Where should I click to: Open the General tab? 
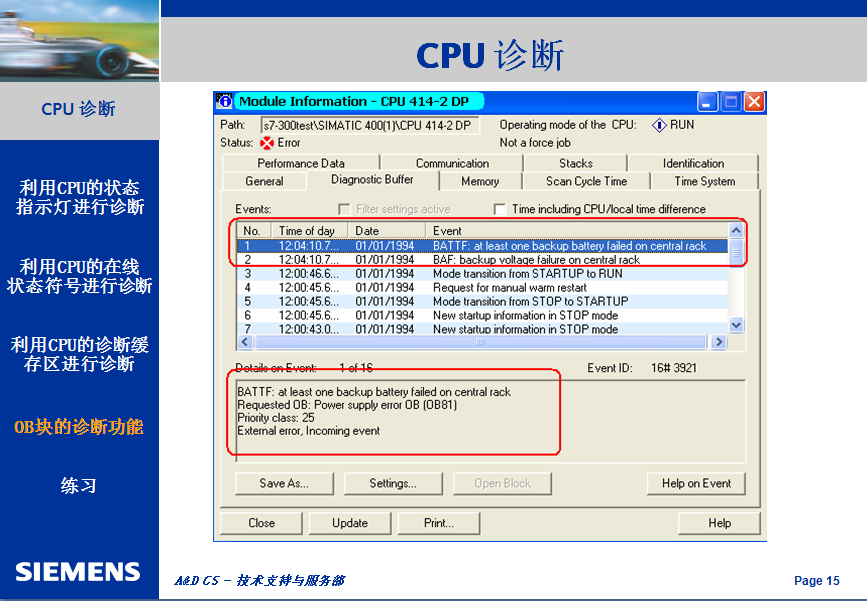coord(264,181)
